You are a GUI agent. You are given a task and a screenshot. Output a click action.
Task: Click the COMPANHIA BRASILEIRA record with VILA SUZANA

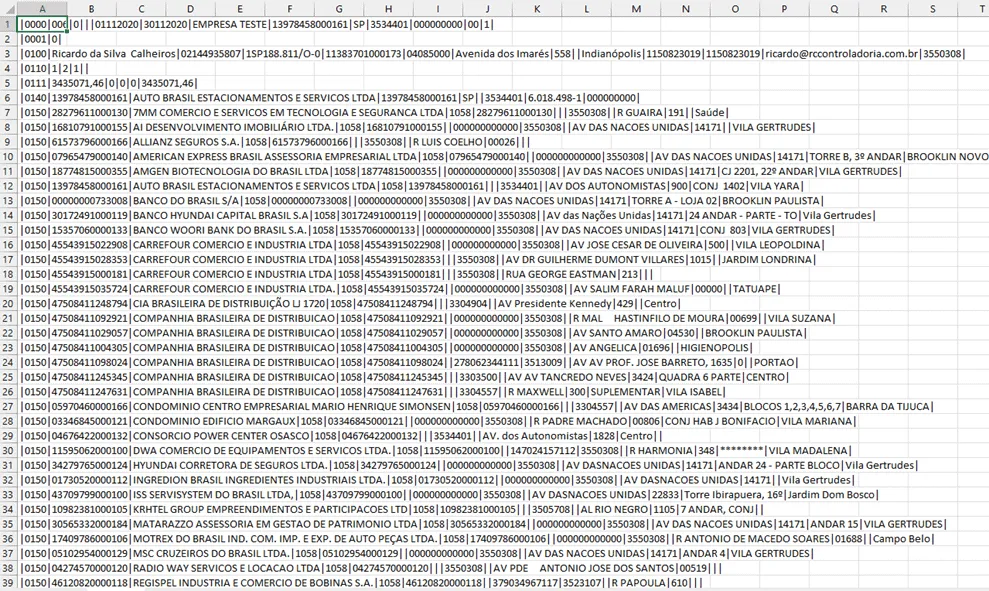coord(428,319)
